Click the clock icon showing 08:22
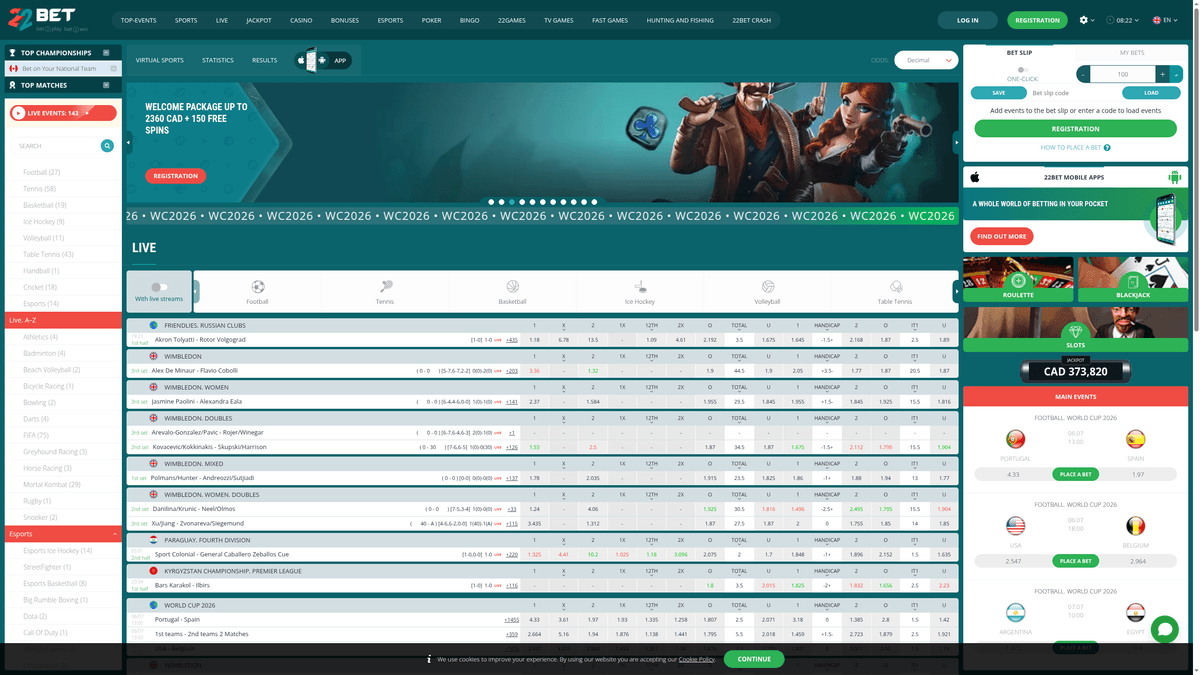1200x675 pixels. click(x=1111, y=20)
